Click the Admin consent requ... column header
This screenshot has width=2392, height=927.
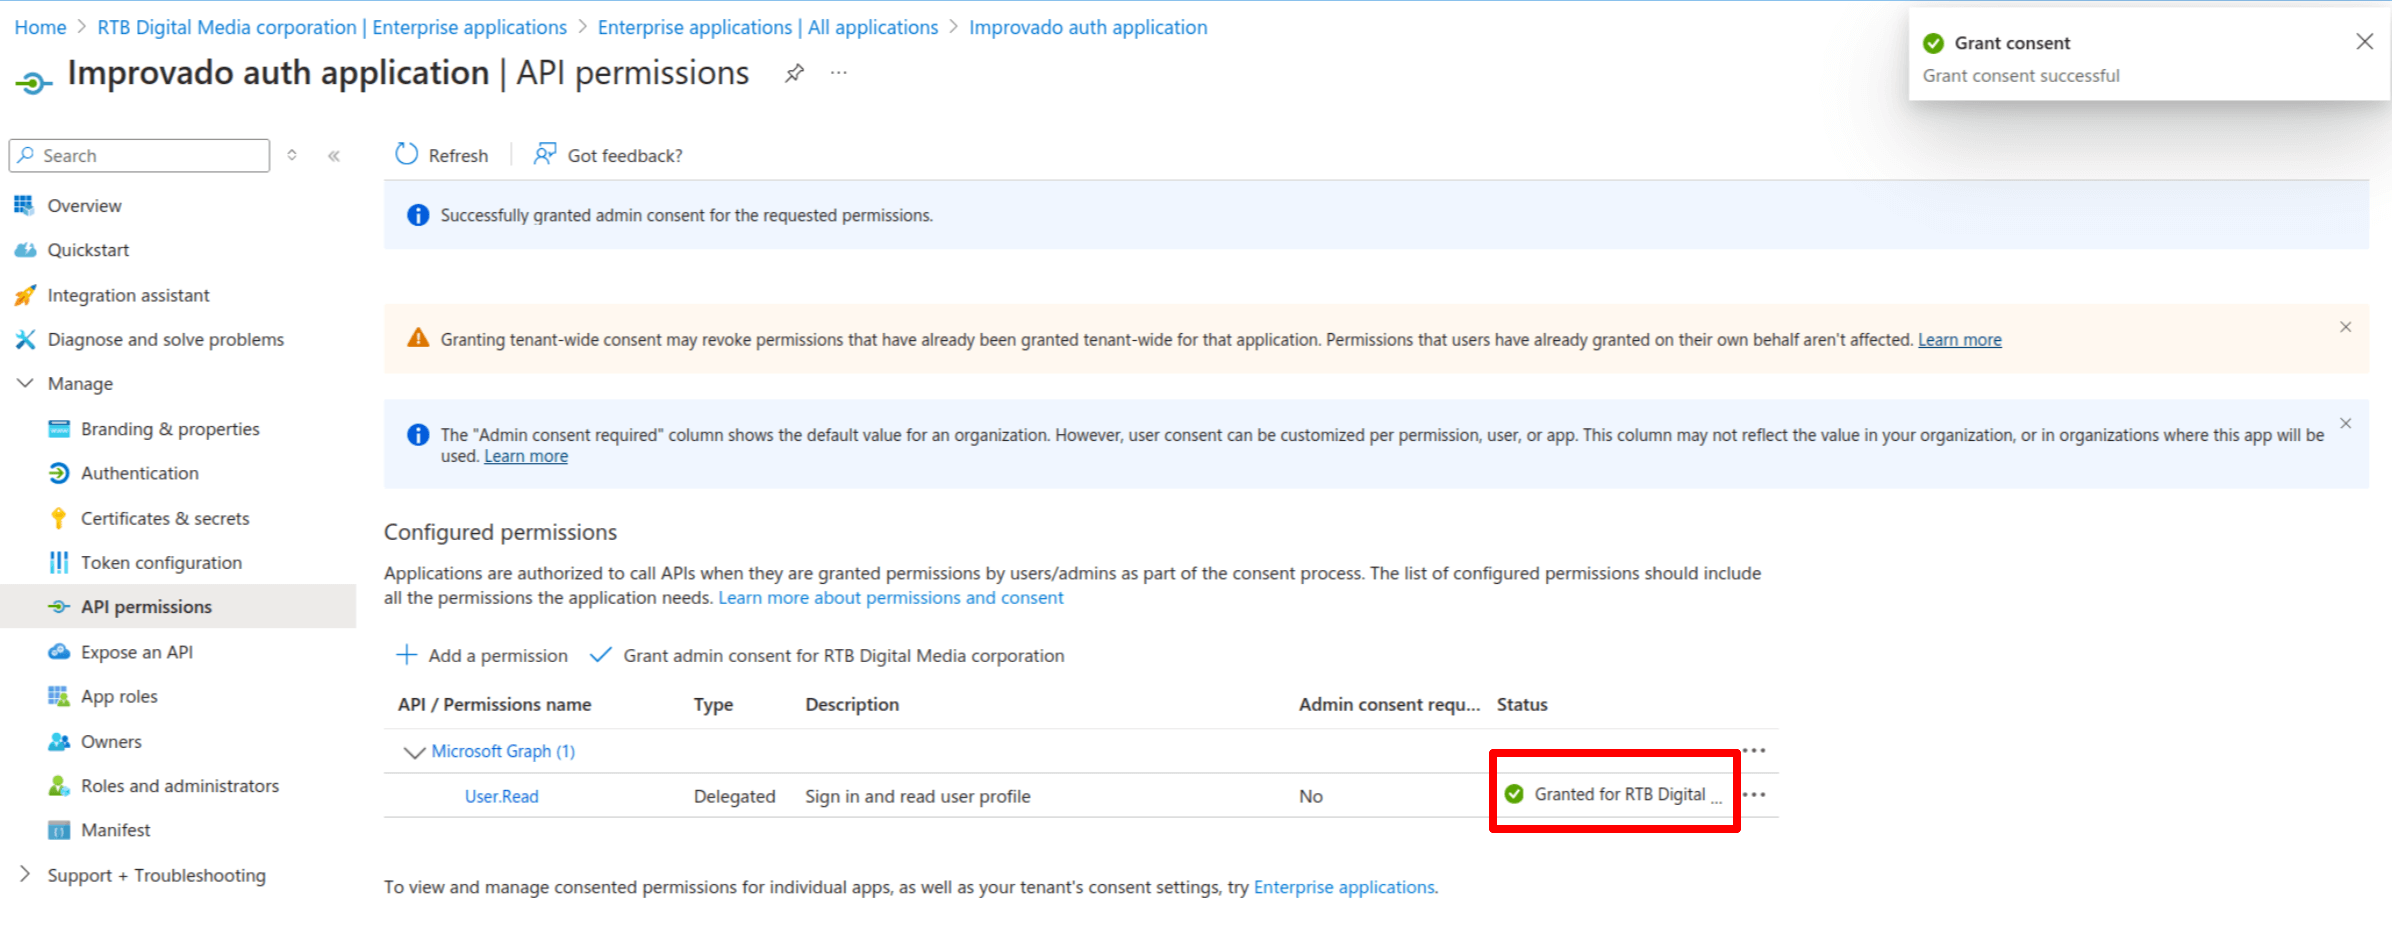1389,704
